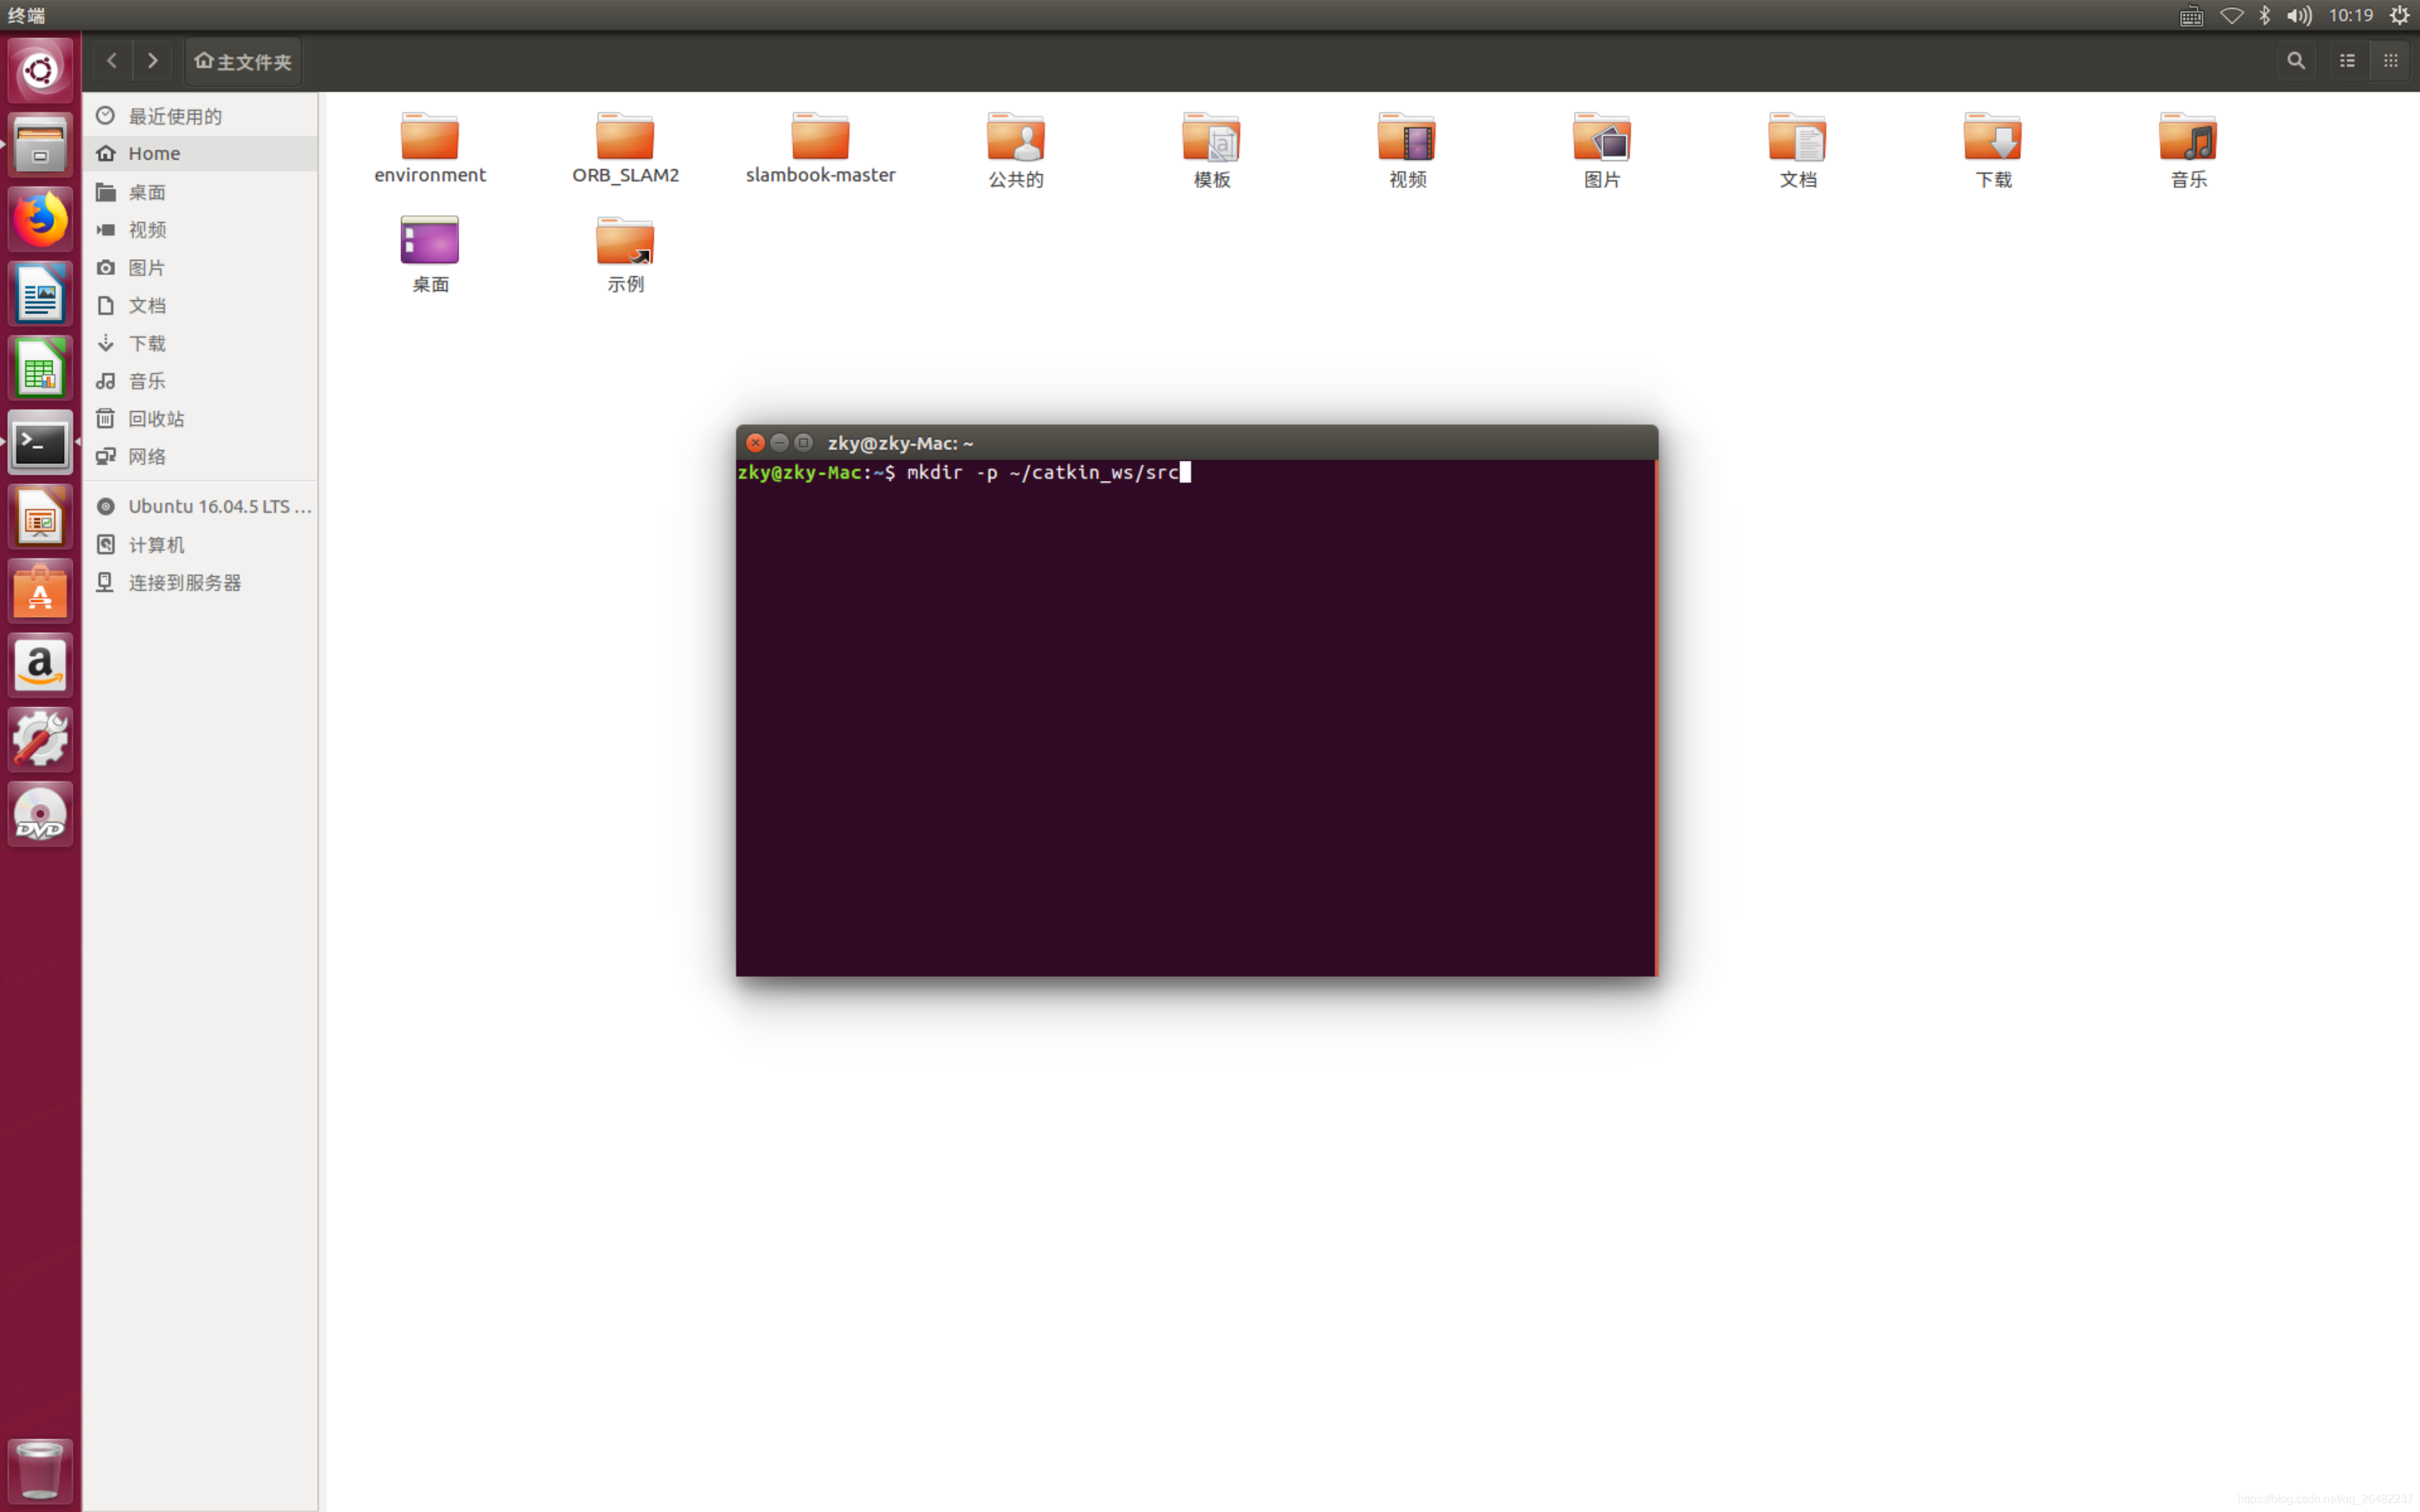The width and height of the screenshot is (2420, 1512).
Task: Click the DVD disc icon in dock
Action: click(40, 814)
